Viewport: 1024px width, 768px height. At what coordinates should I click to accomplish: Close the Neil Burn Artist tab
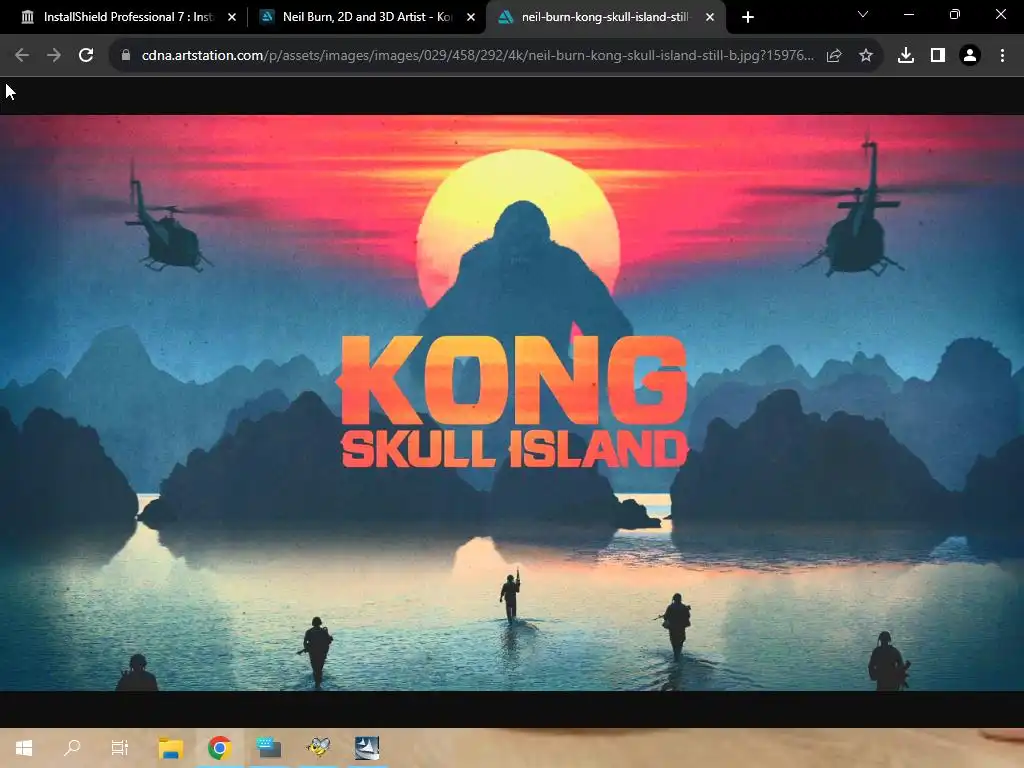pyautogui.click(x=471, y=17)
